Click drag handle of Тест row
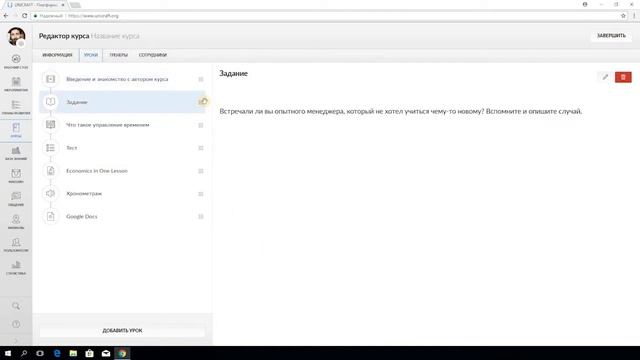The width and height of the screenshot is (640, 360). pos(201,148)
